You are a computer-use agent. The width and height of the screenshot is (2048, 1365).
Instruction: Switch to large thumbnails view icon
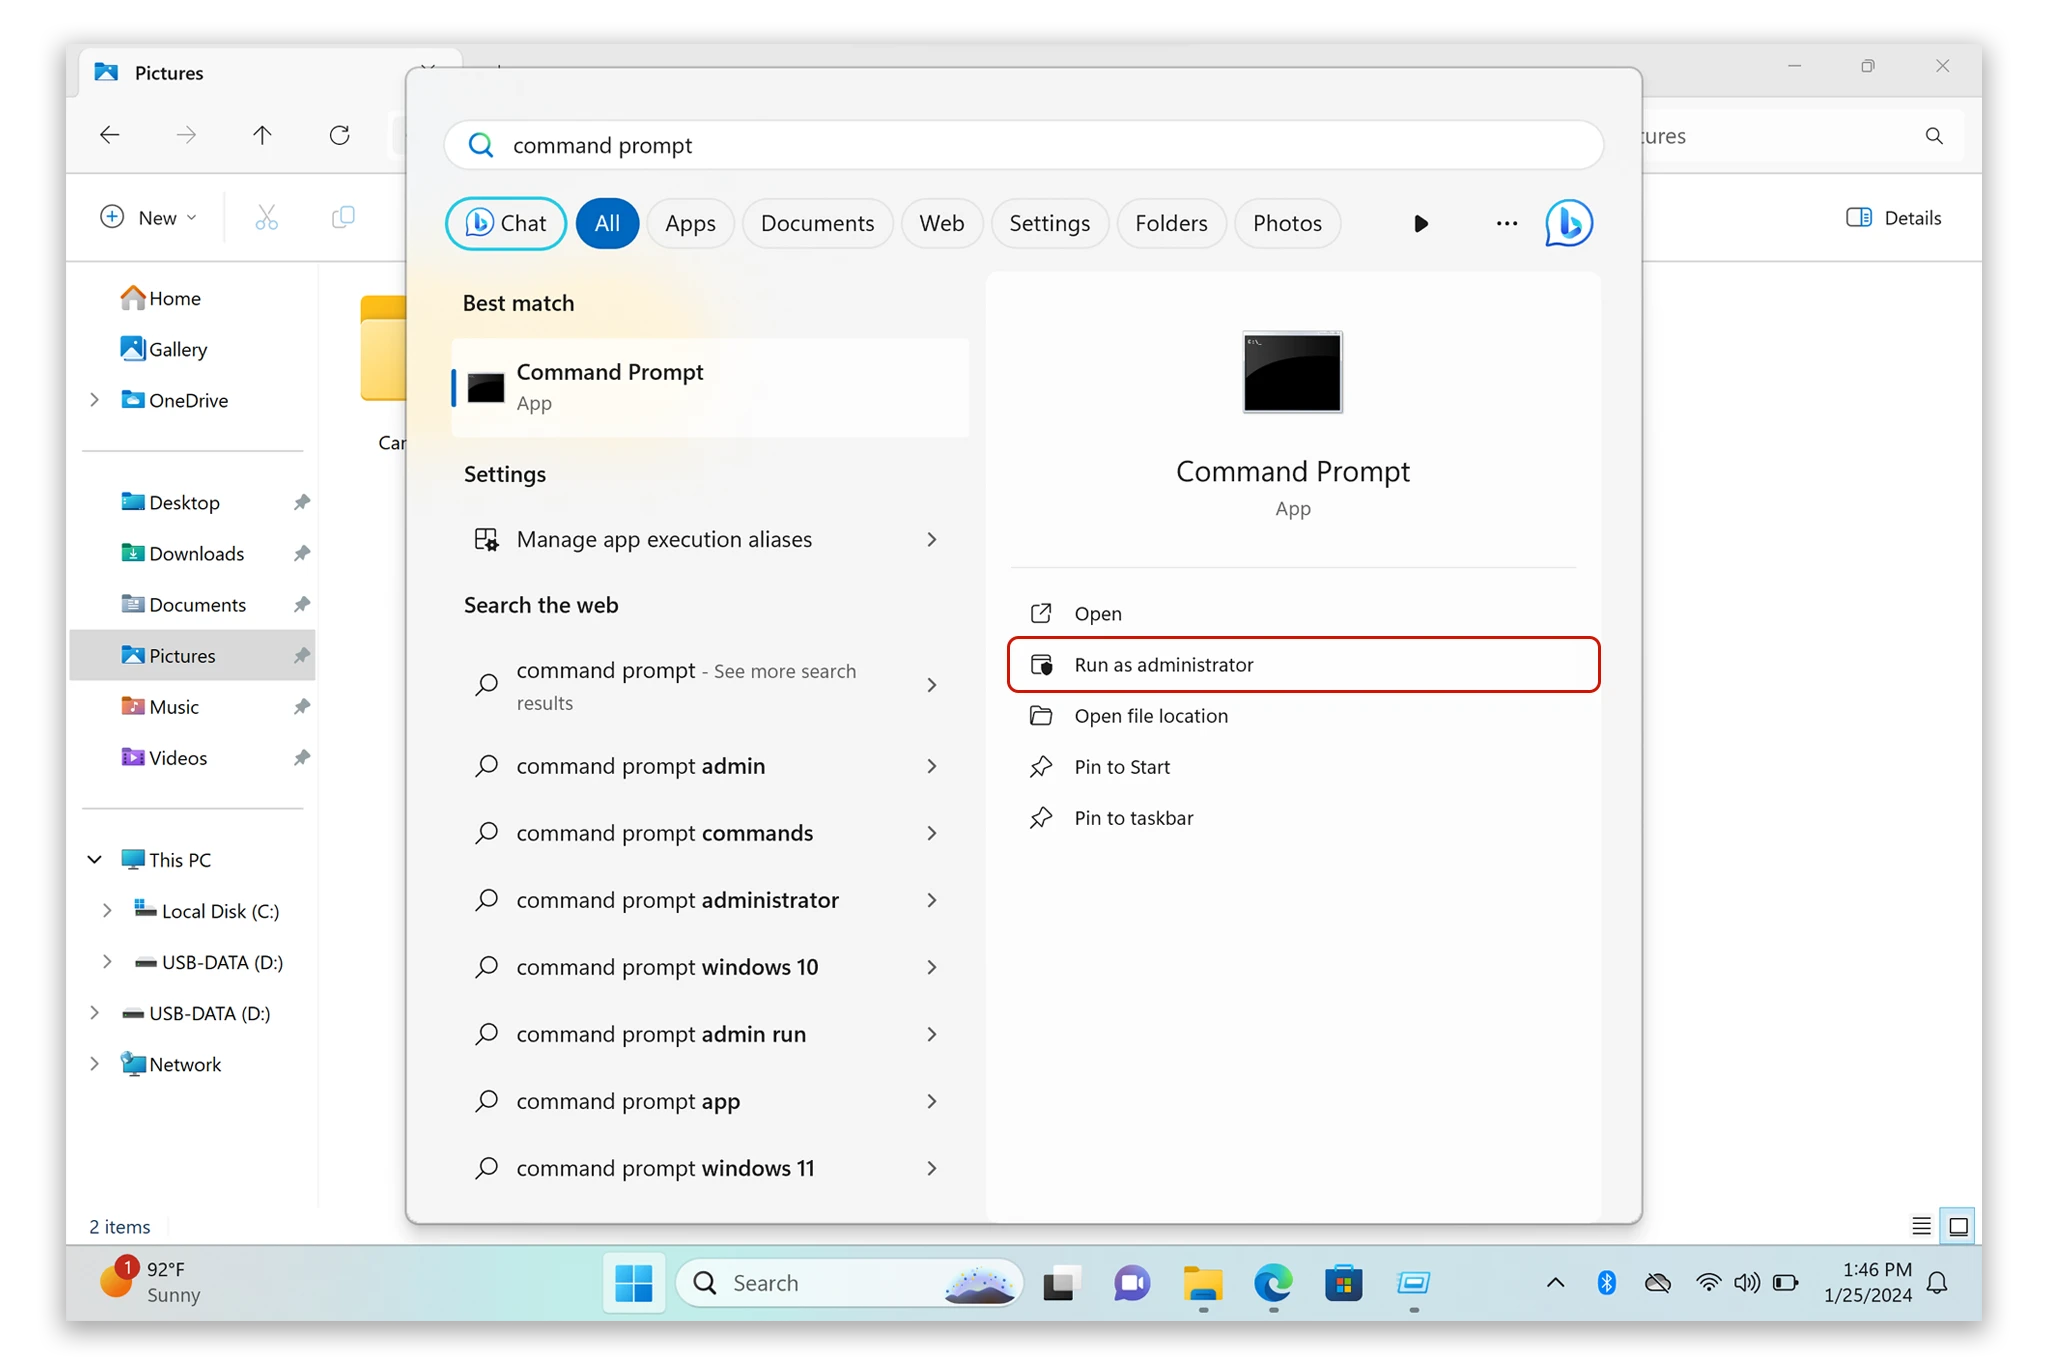[1958, 1226]
